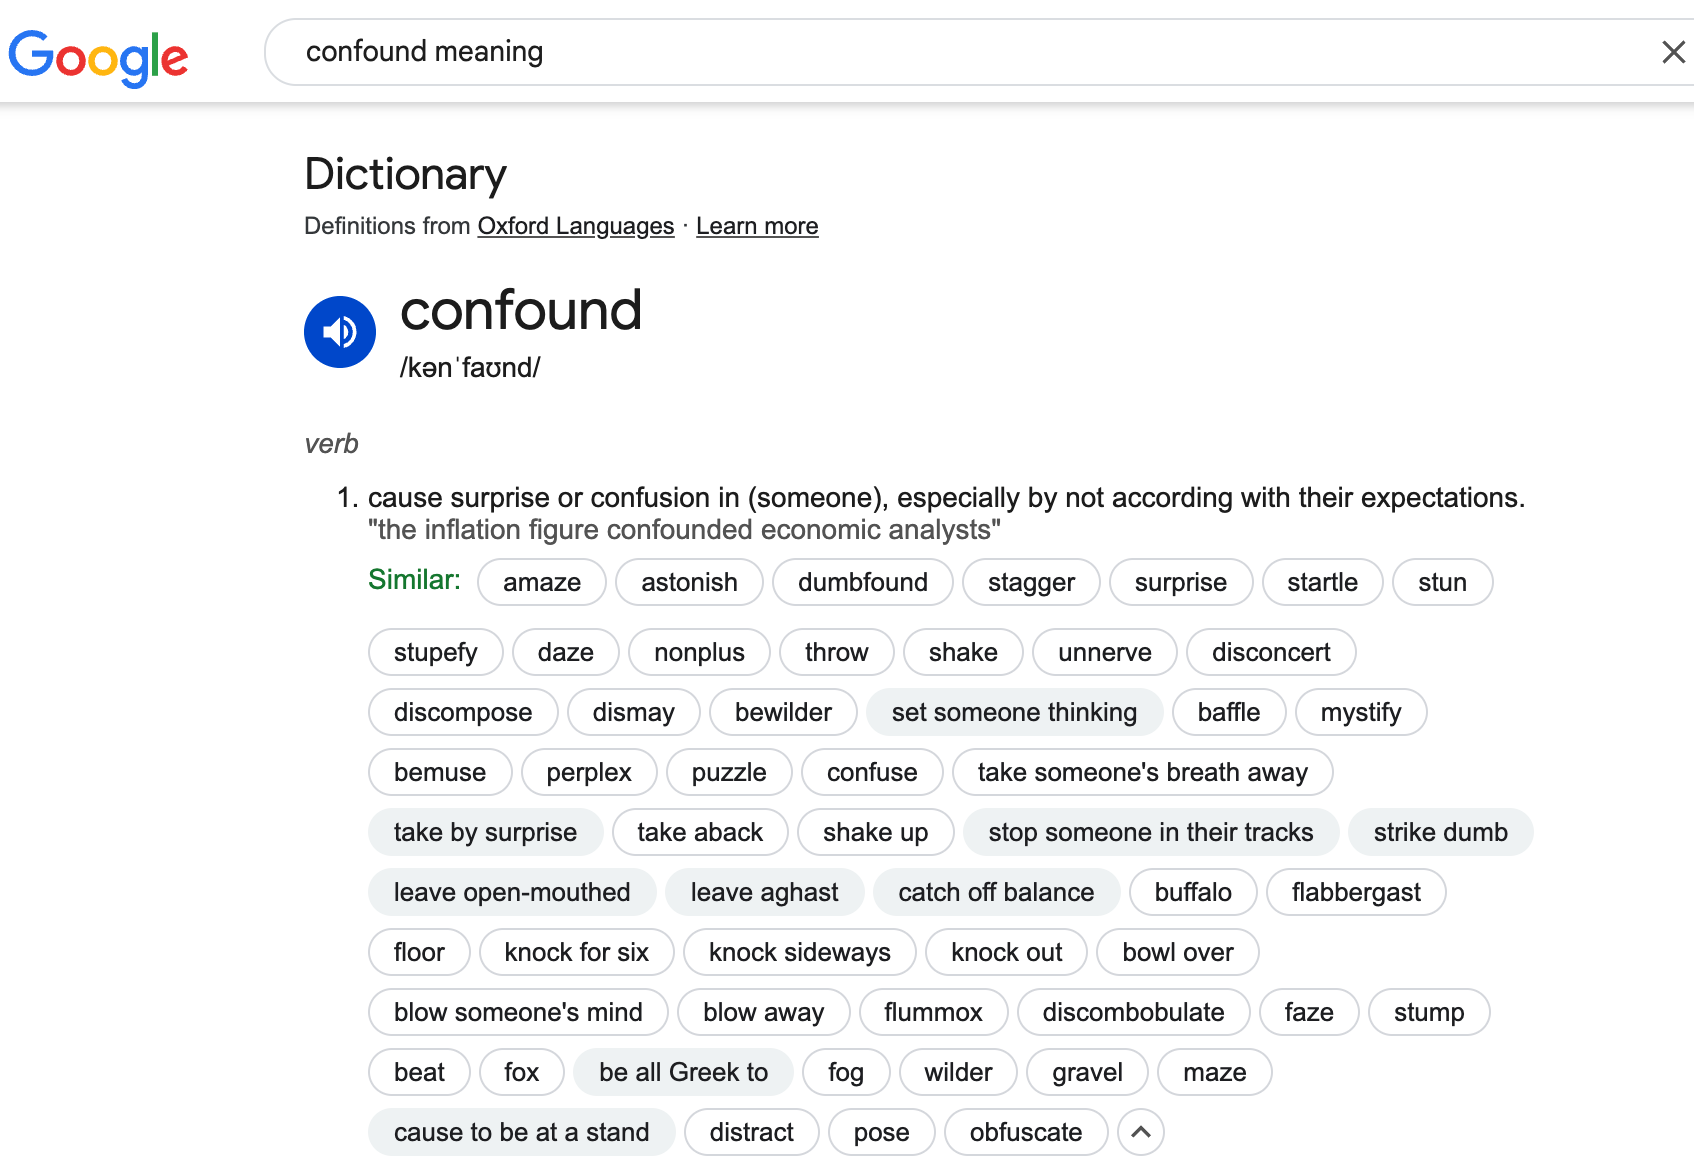
Task: Click the 'be all Greek to' phrase
Action: point(684,1072)
